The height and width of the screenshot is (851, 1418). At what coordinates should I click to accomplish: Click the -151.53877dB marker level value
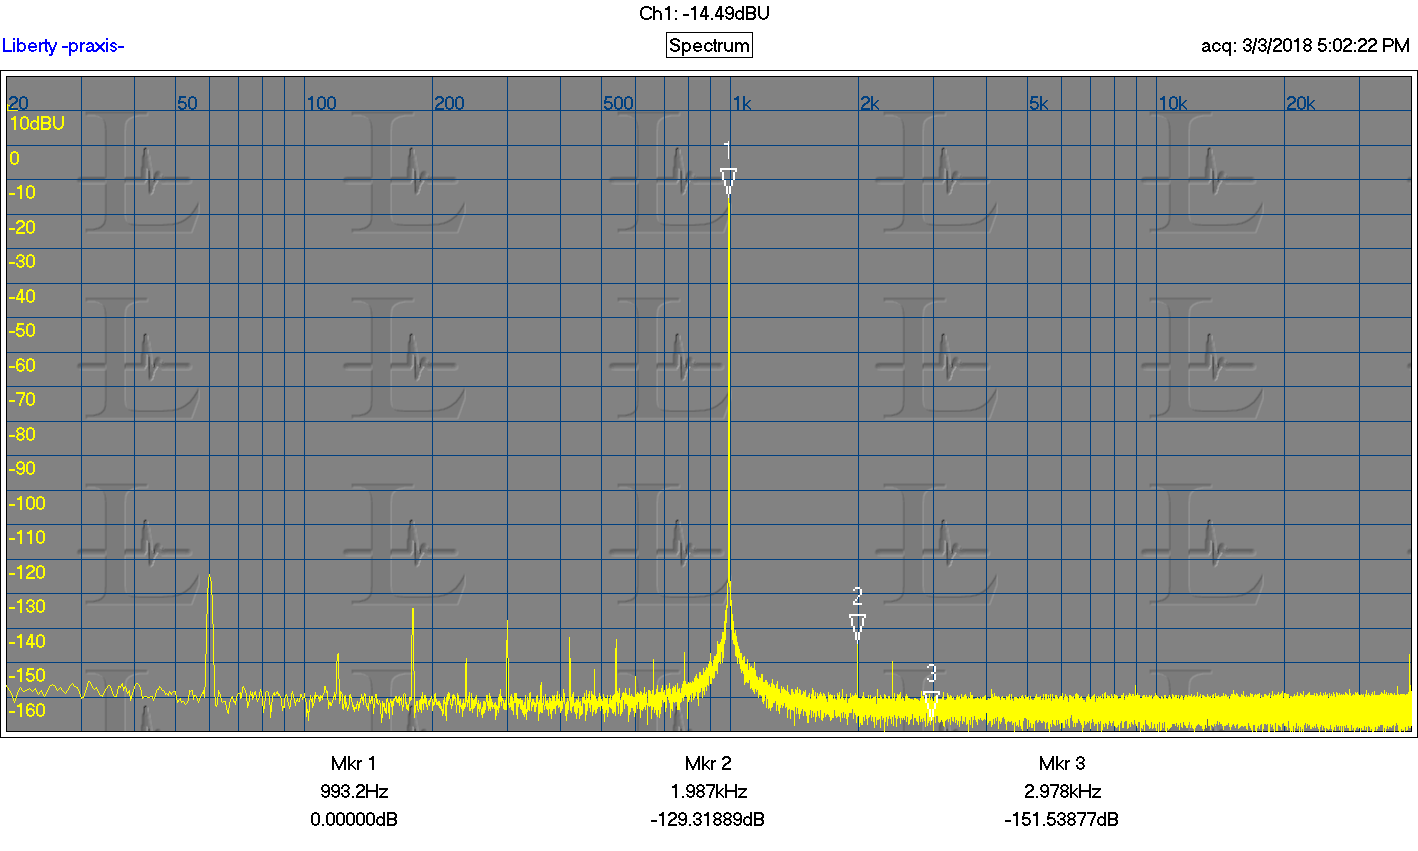click(1062, 820)
